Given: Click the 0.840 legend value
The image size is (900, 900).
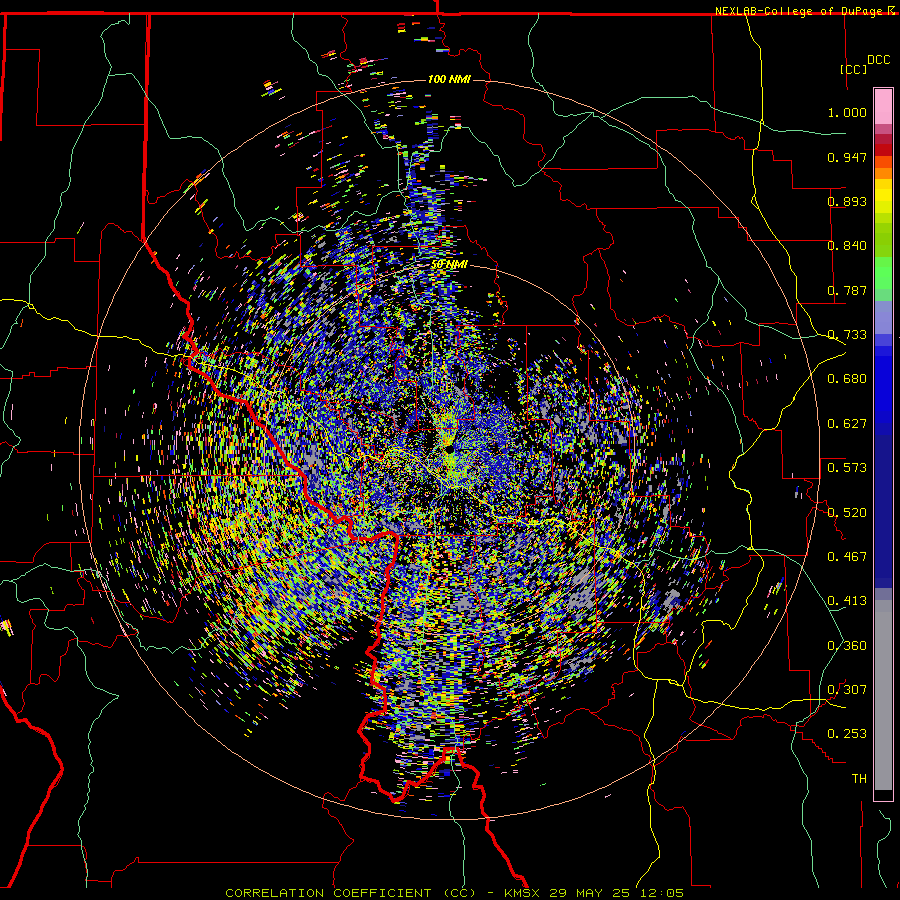Looking at the screenshot, I should coord(847,246).
